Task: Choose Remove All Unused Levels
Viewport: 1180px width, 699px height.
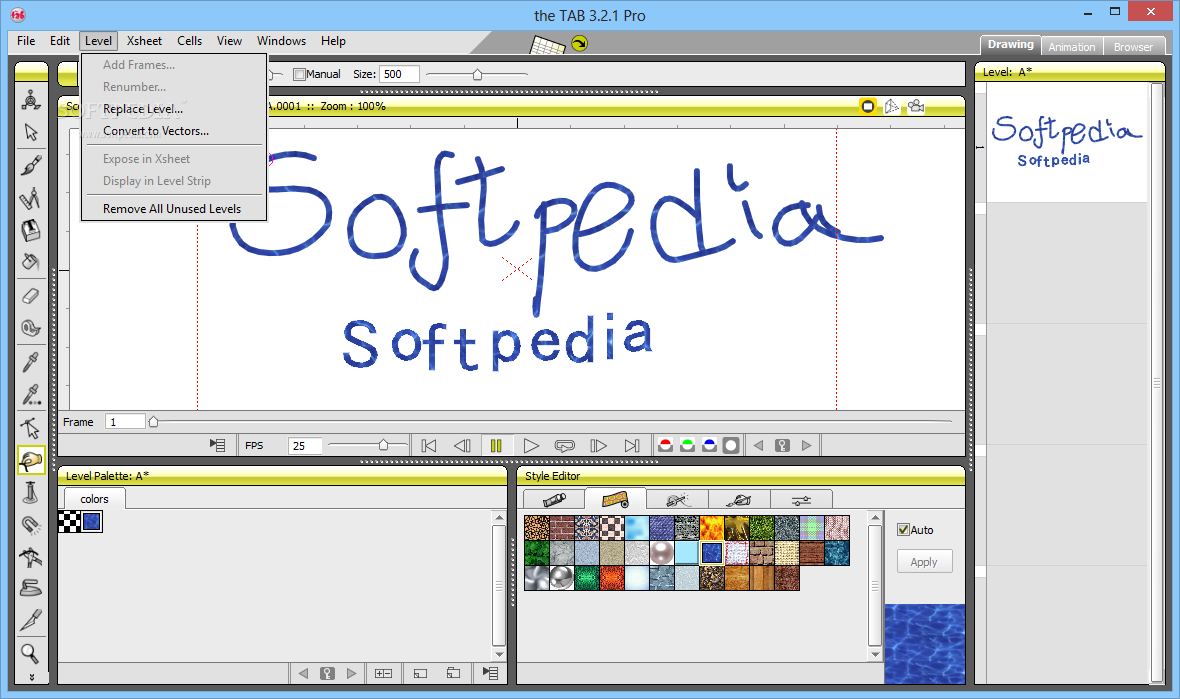Action: tap(174, 209)
